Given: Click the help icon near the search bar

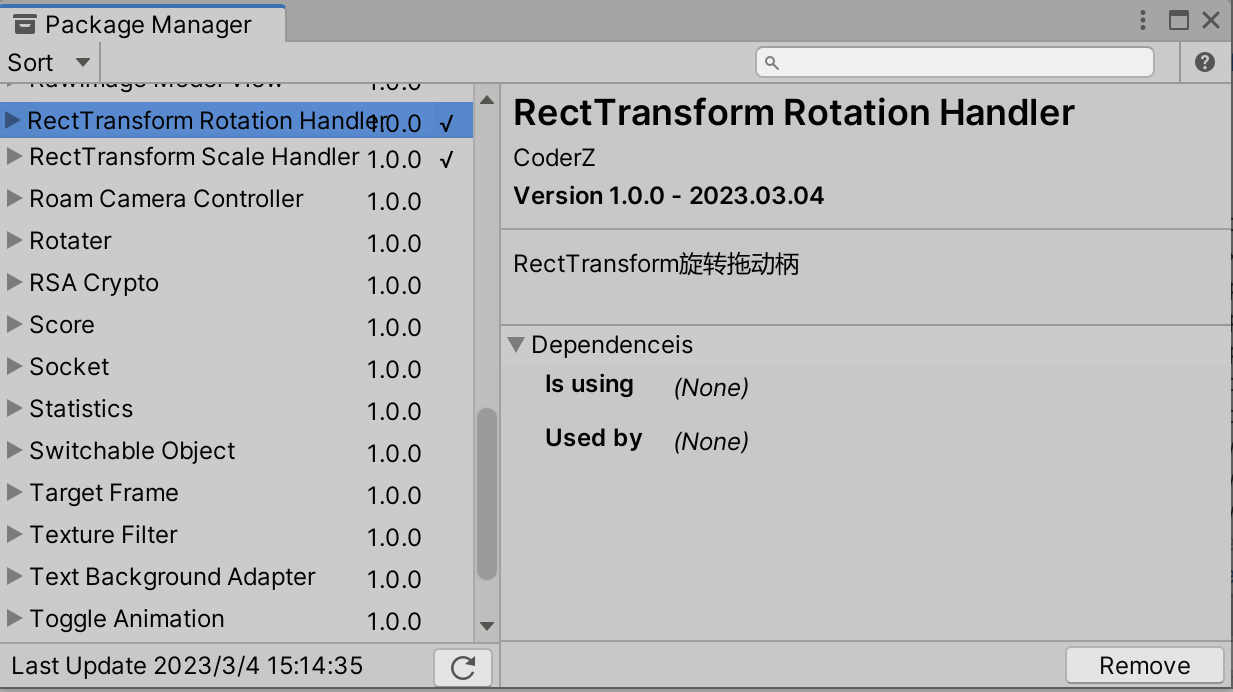Looking at the screenshot, I should pos(1204,62).
